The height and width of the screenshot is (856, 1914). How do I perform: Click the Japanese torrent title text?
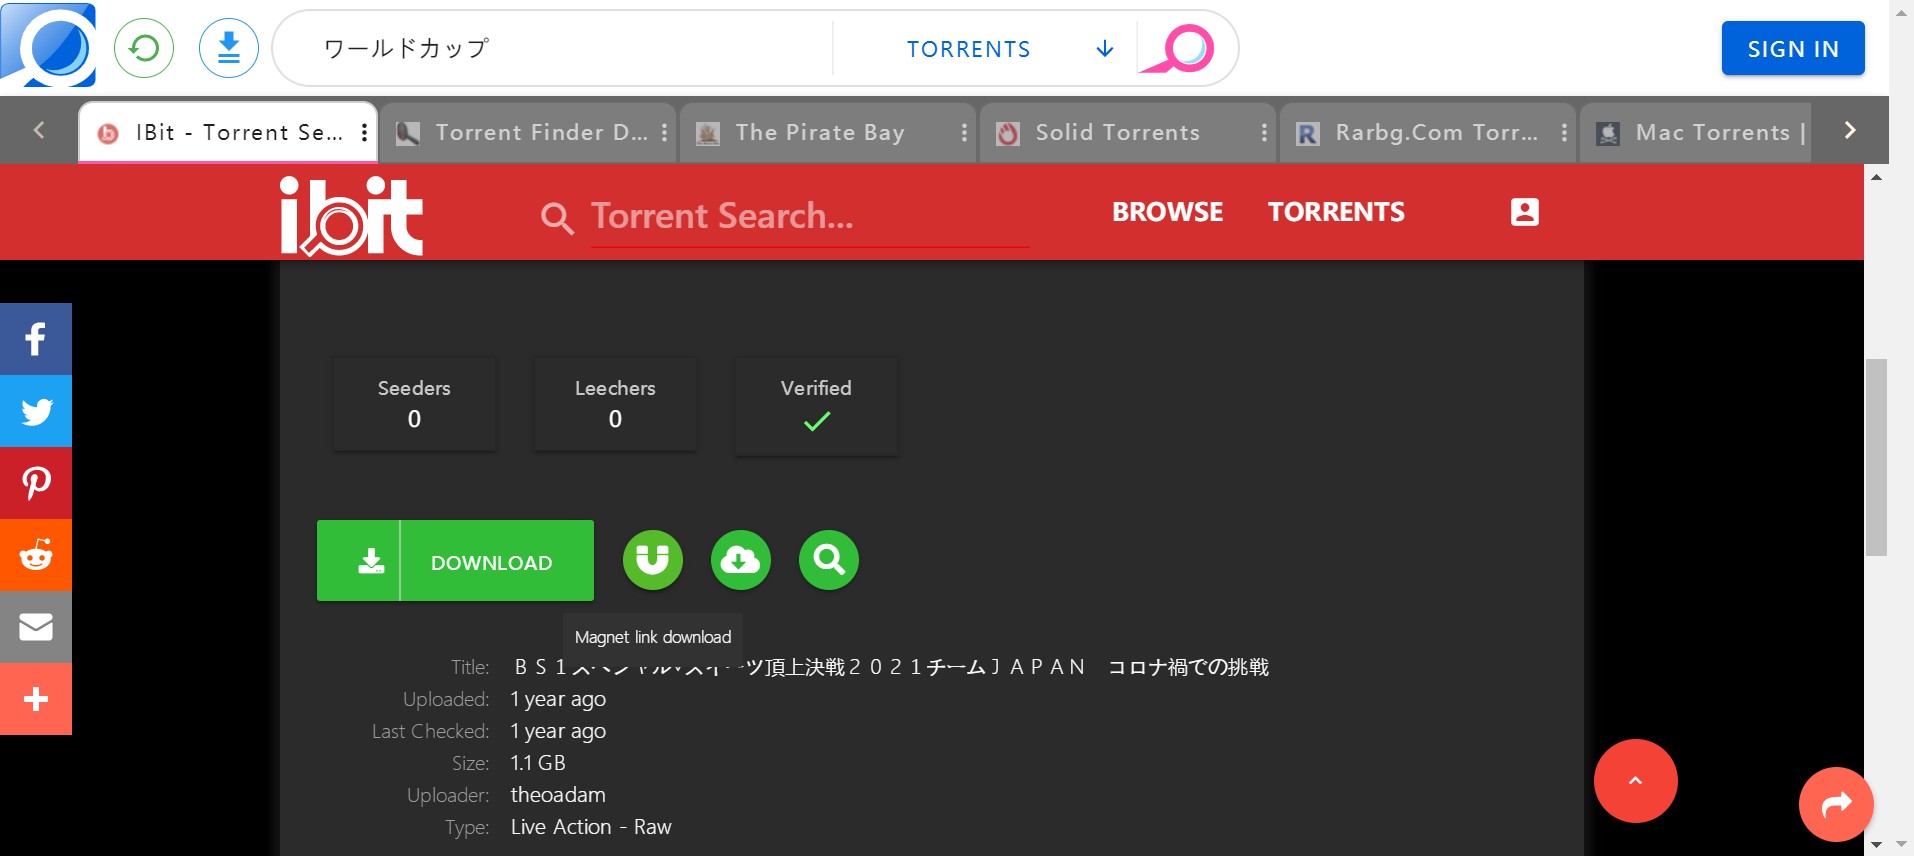pos(891,667)
